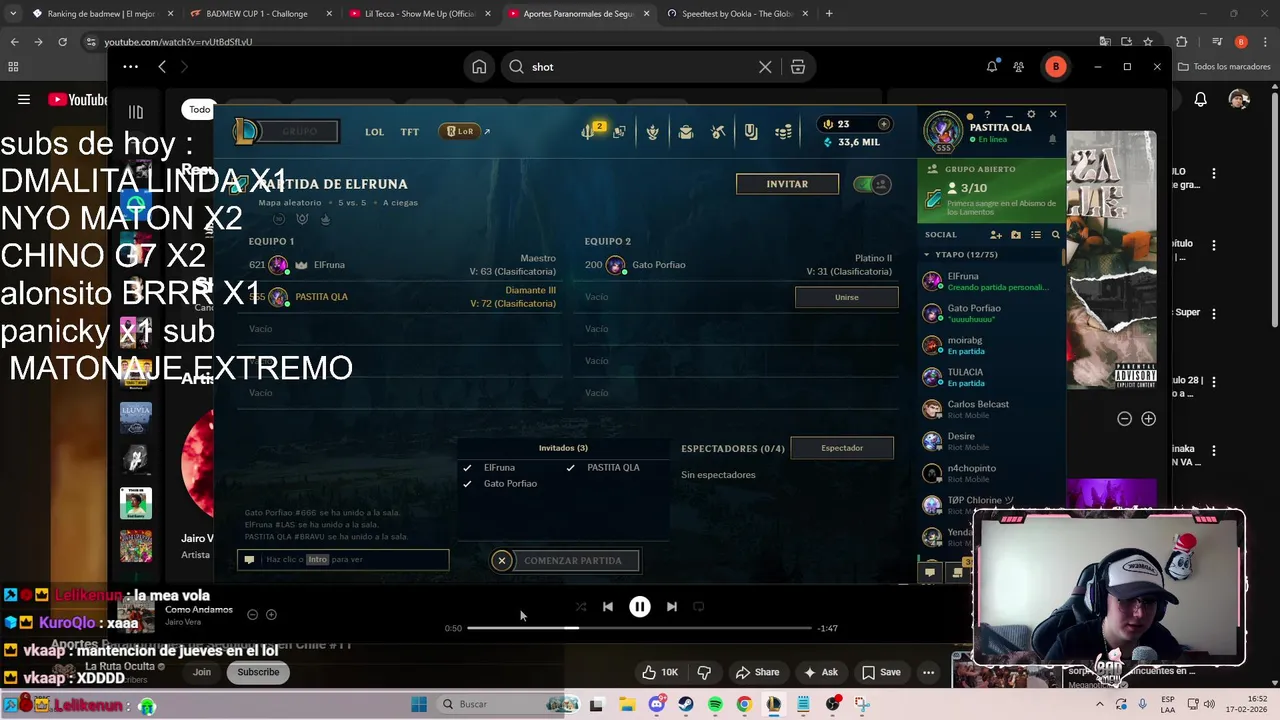Viewport: 1280px width, 720px height.
Task: Open League client help question mark
Action: pyautogui.click(x=987, y=114)
